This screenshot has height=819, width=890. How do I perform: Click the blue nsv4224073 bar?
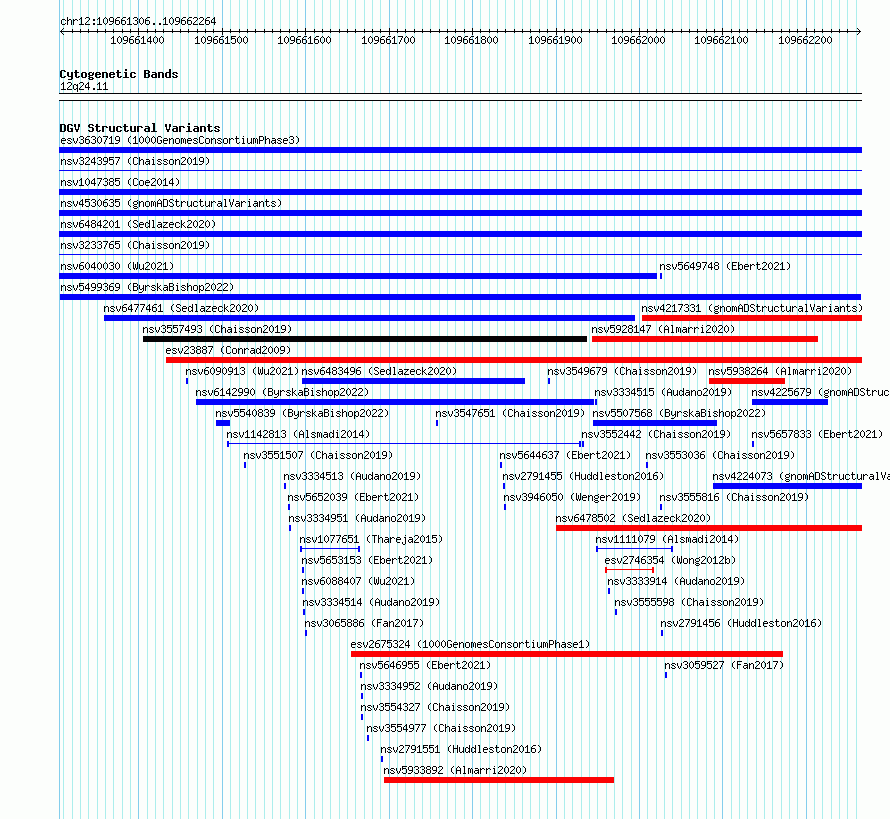pyautogui.click(x=787, y=486)
